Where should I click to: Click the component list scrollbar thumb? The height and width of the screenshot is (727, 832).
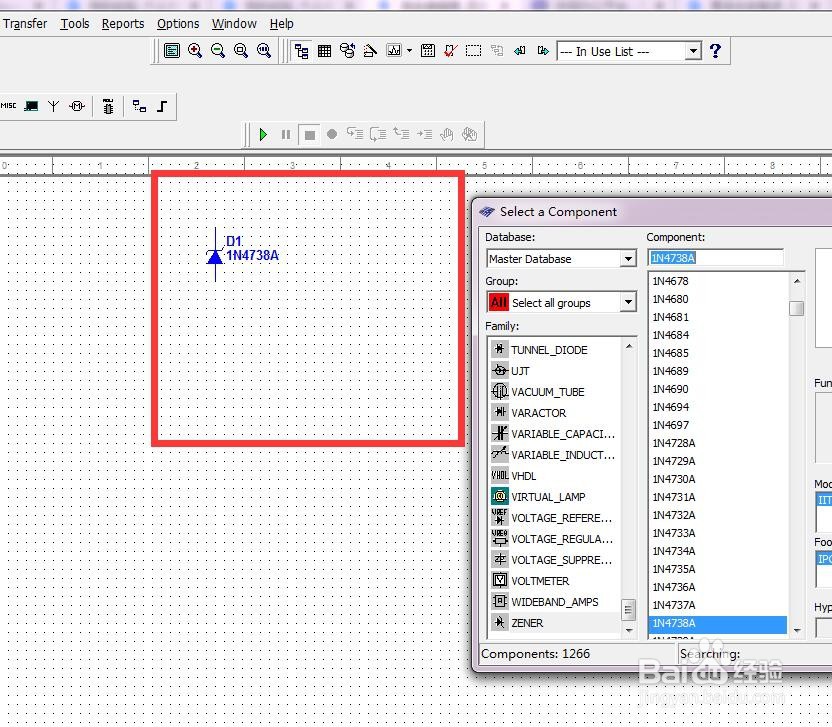796,308
